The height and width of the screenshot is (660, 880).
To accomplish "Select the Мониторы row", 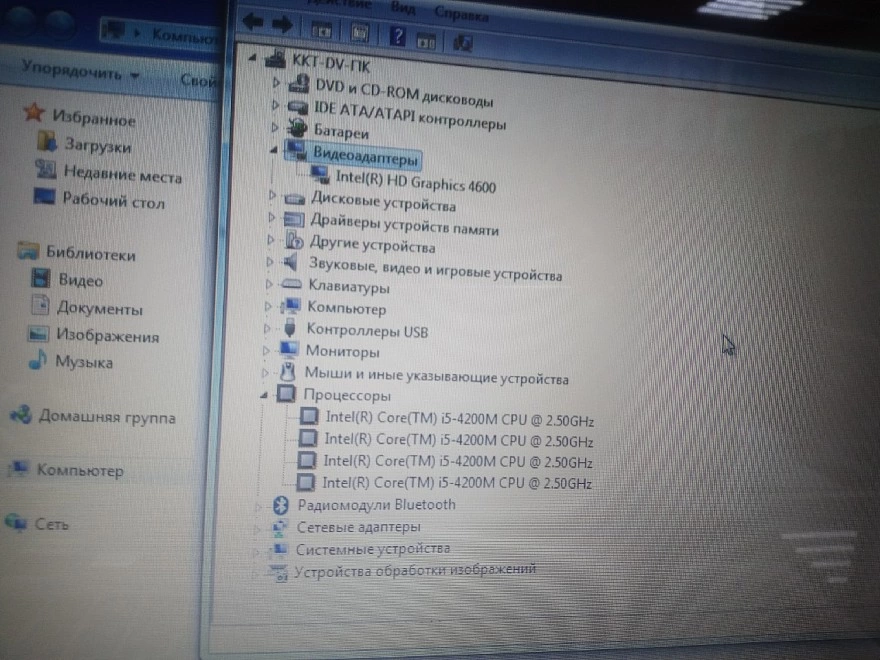I will pyautogui.click(x=342, y=352).
